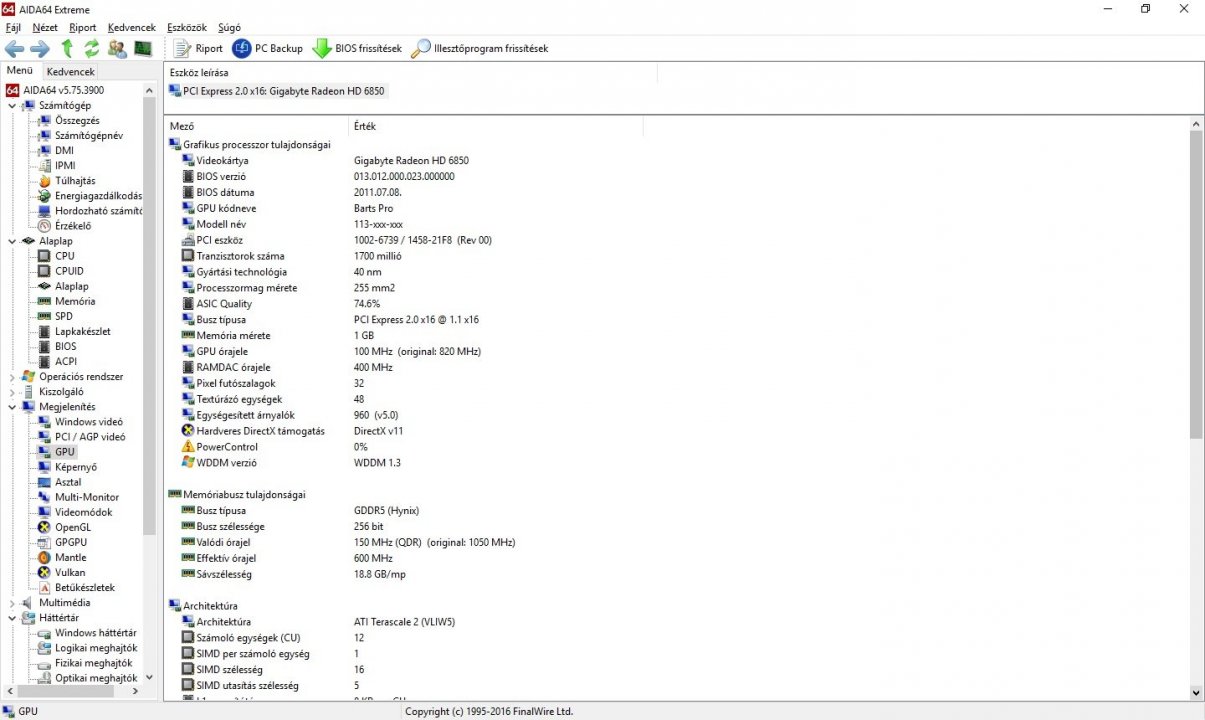Select the PCI Express device entry
Screen dimensions: 1205x720
click(277, 91)
